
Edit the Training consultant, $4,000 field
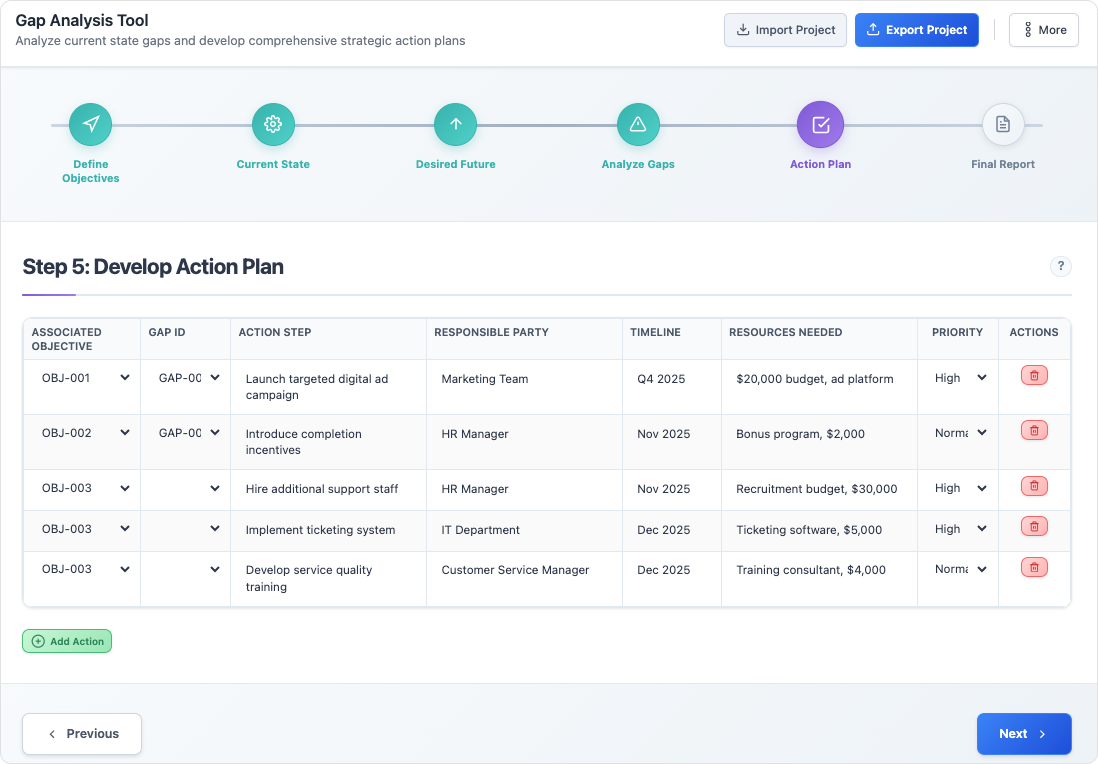tap(819, 570)
